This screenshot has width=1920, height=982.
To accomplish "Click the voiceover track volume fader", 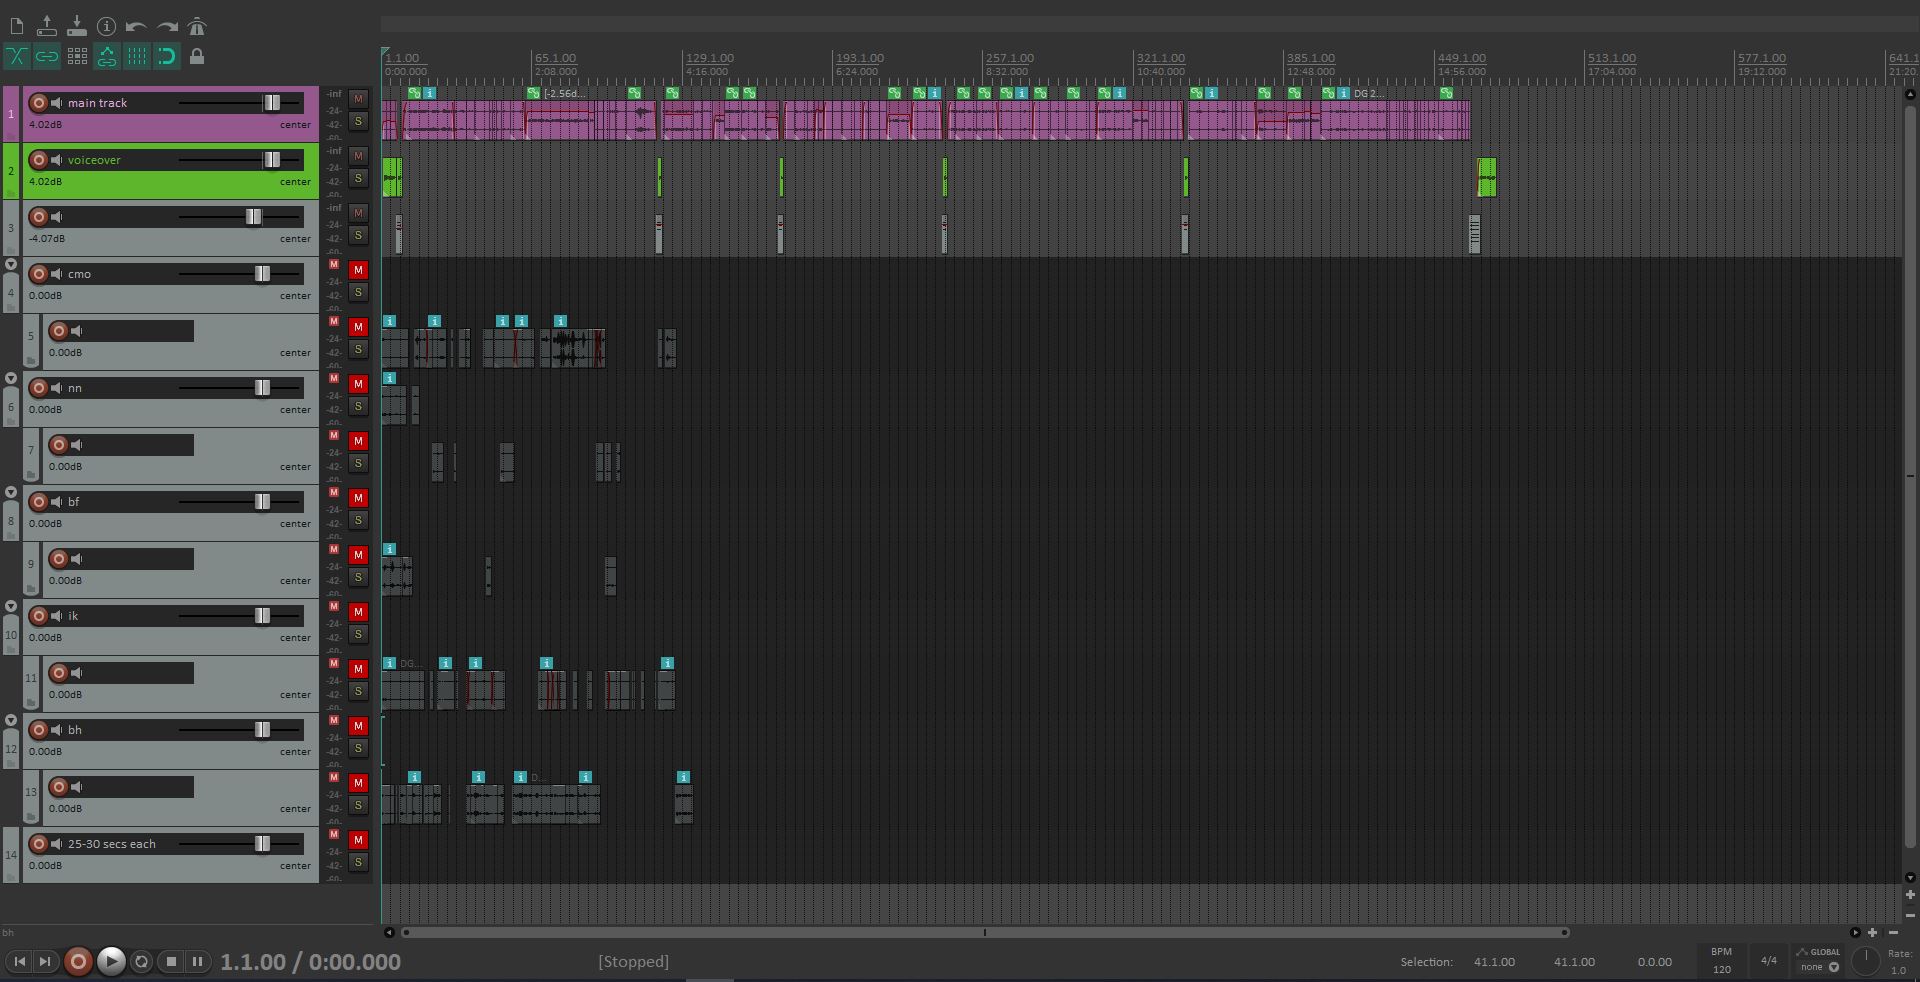I will point(272,160).
